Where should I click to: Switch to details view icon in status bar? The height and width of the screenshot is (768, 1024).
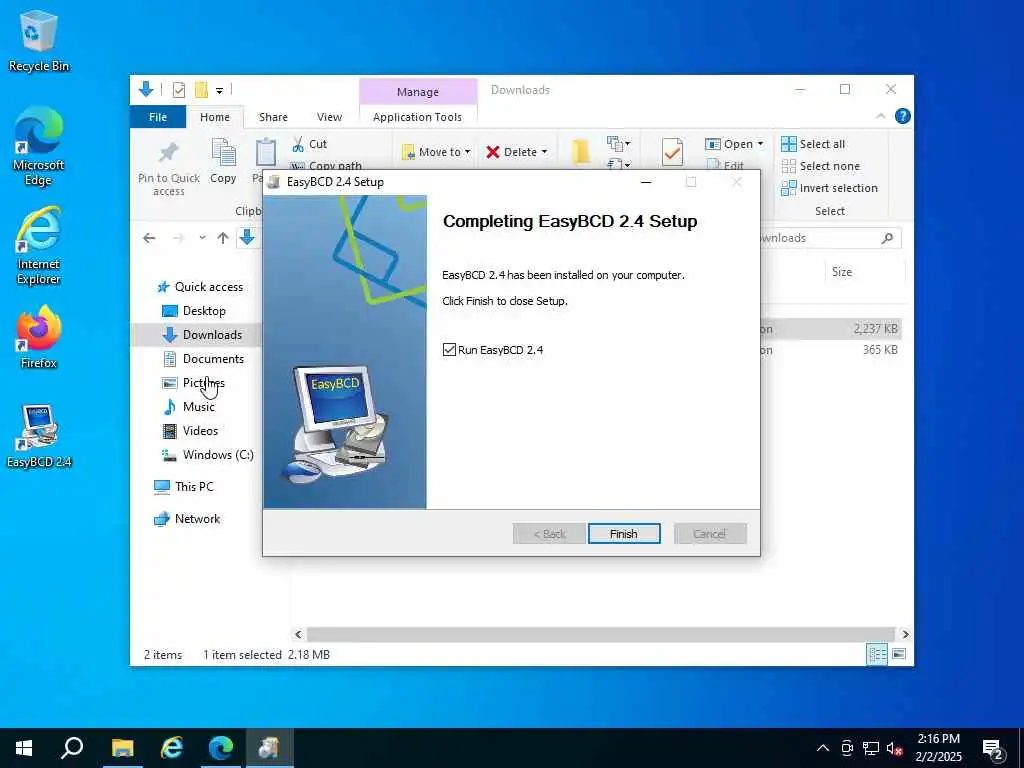click(x=876, y=654)
